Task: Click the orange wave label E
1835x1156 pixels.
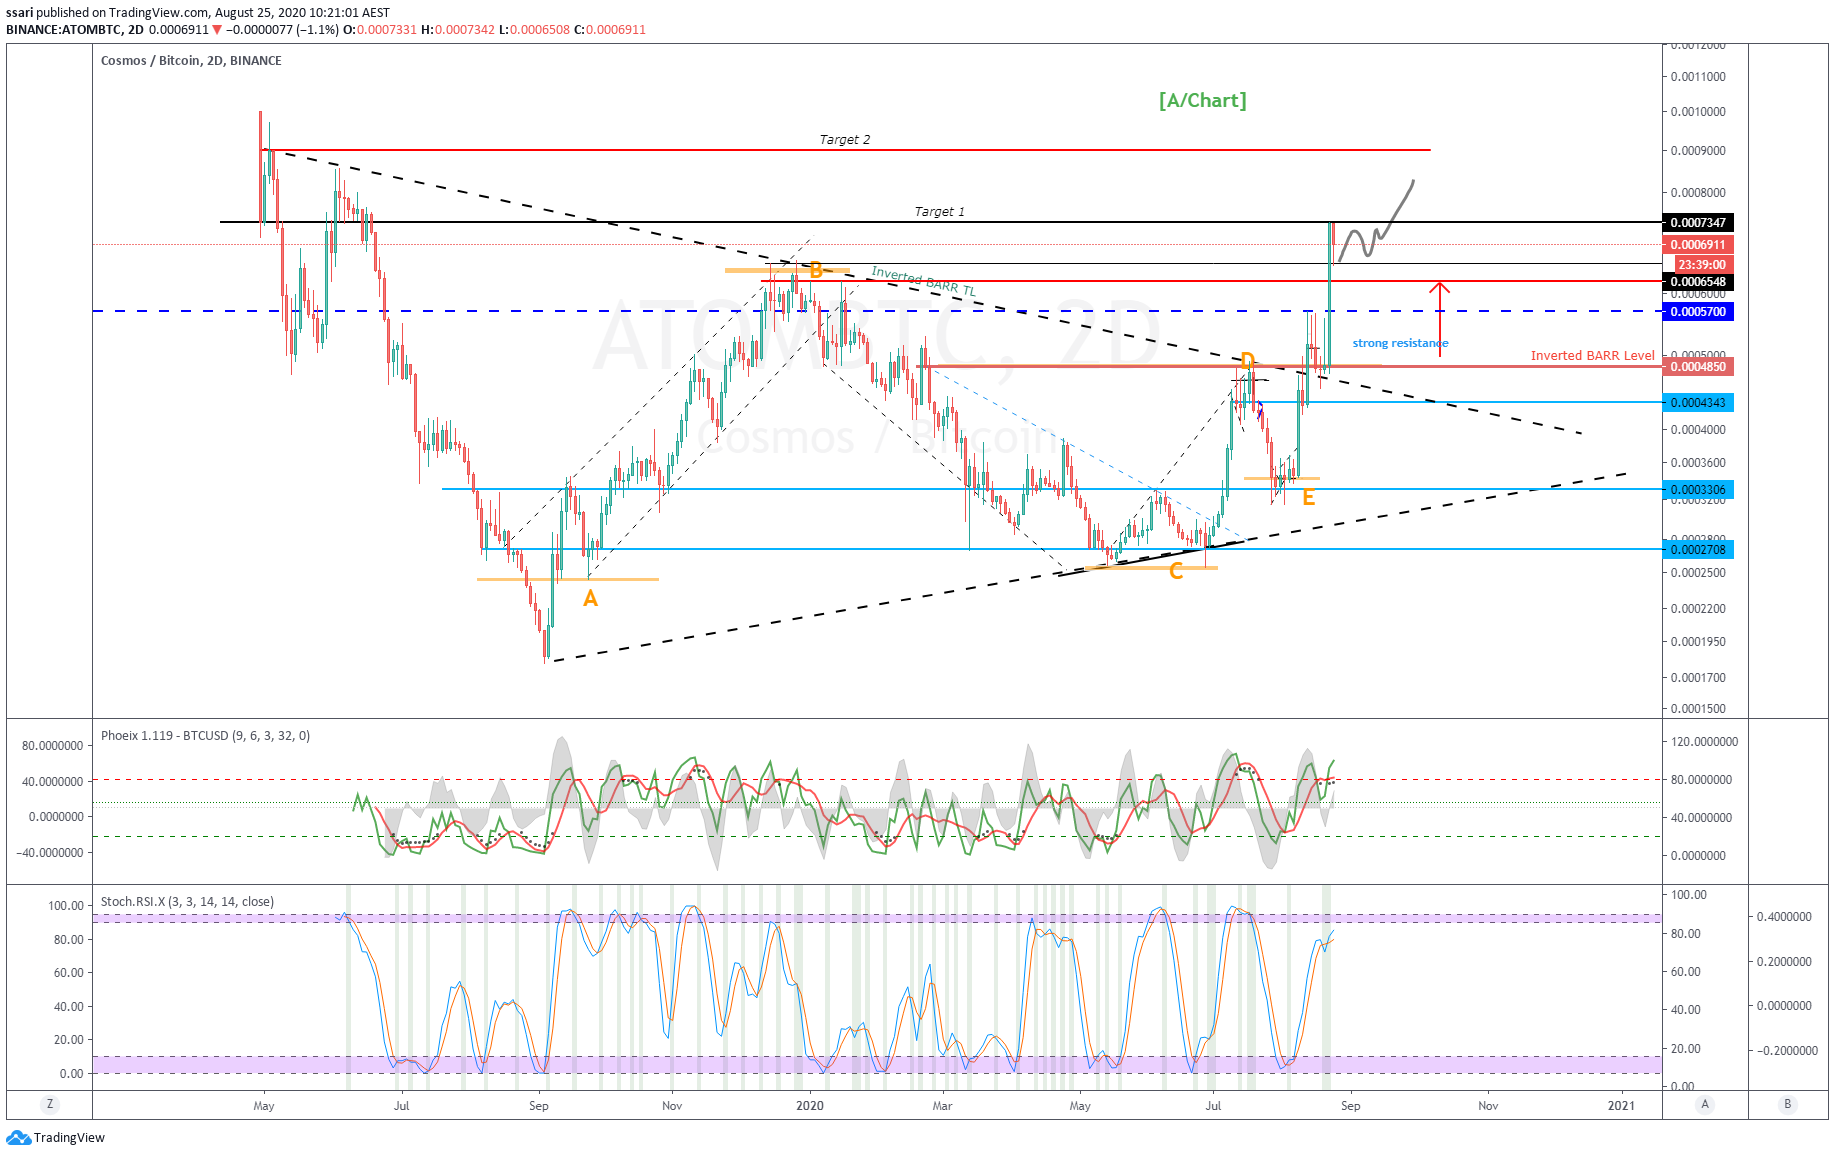Action: [1308, 497]
